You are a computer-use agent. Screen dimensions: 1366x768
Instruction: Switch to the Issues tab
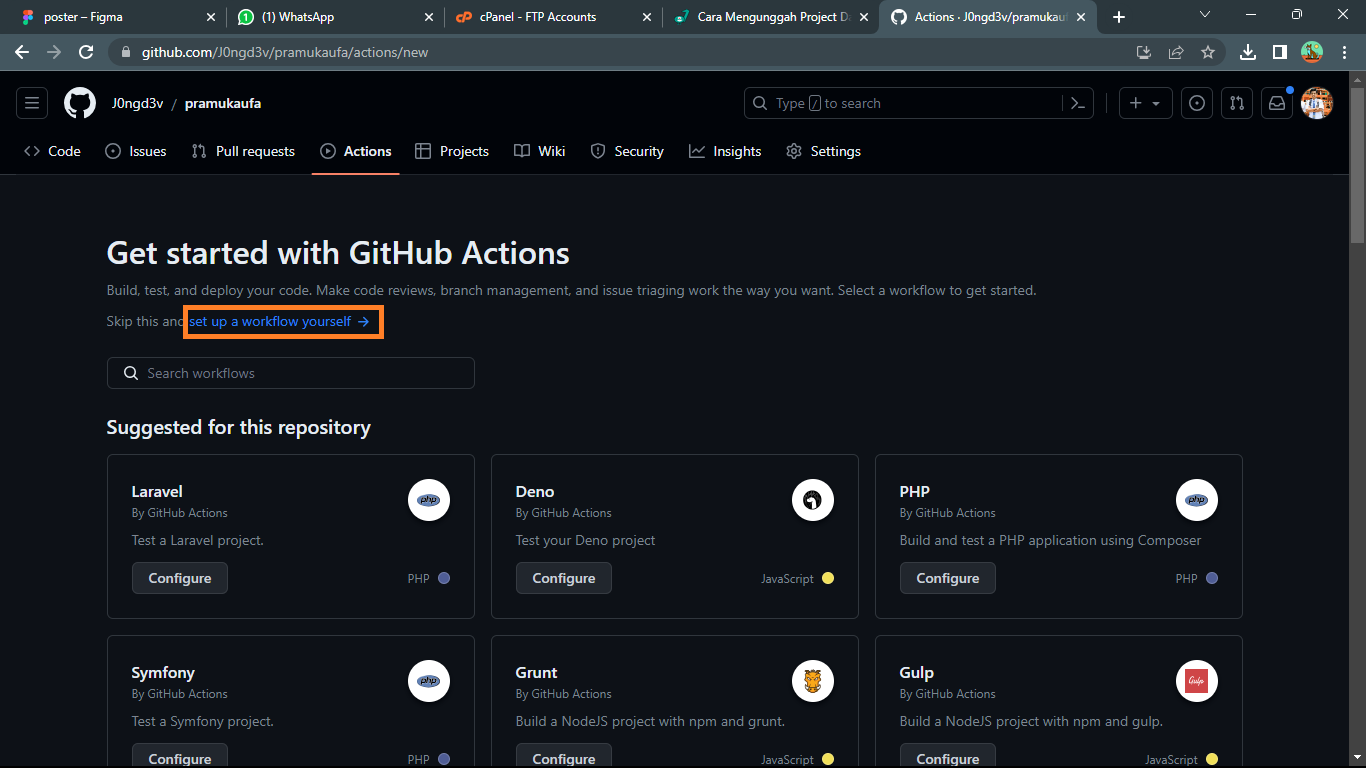[x=136, y=151]
